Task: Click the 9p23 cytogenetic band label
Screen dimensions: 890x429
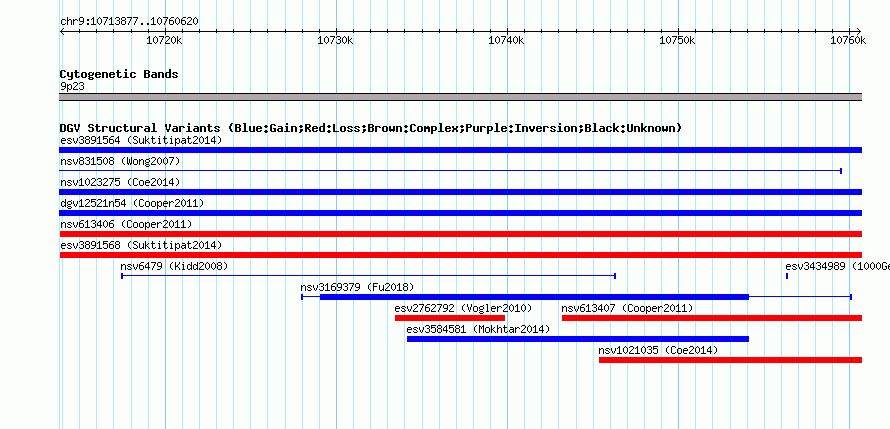Action: click(72, 87)
